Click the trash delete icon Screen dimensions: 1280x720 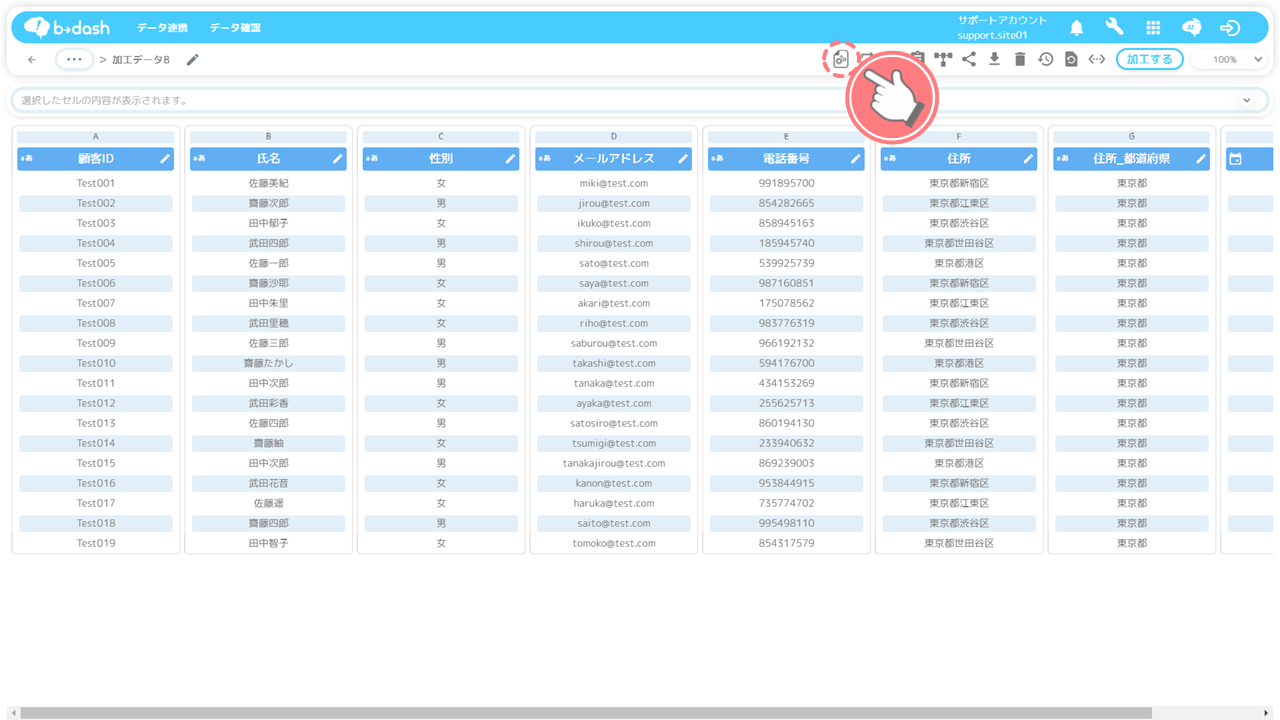(x=1020, y=60)
